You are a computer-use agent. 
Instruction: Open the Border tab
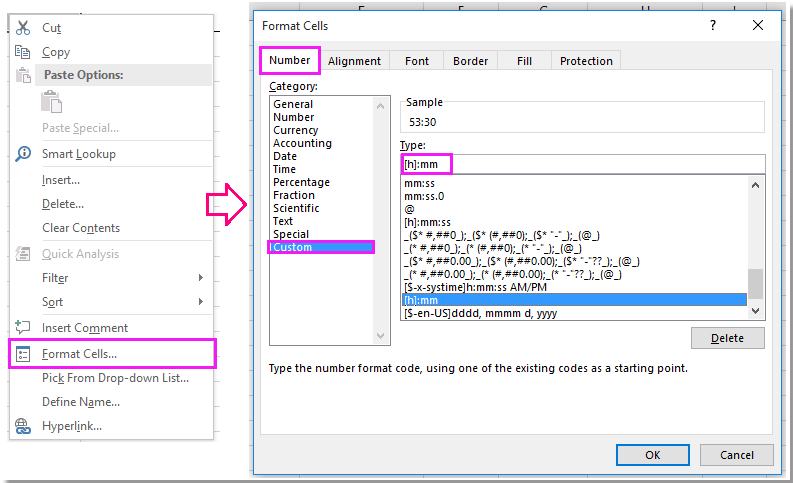[470, 61]
